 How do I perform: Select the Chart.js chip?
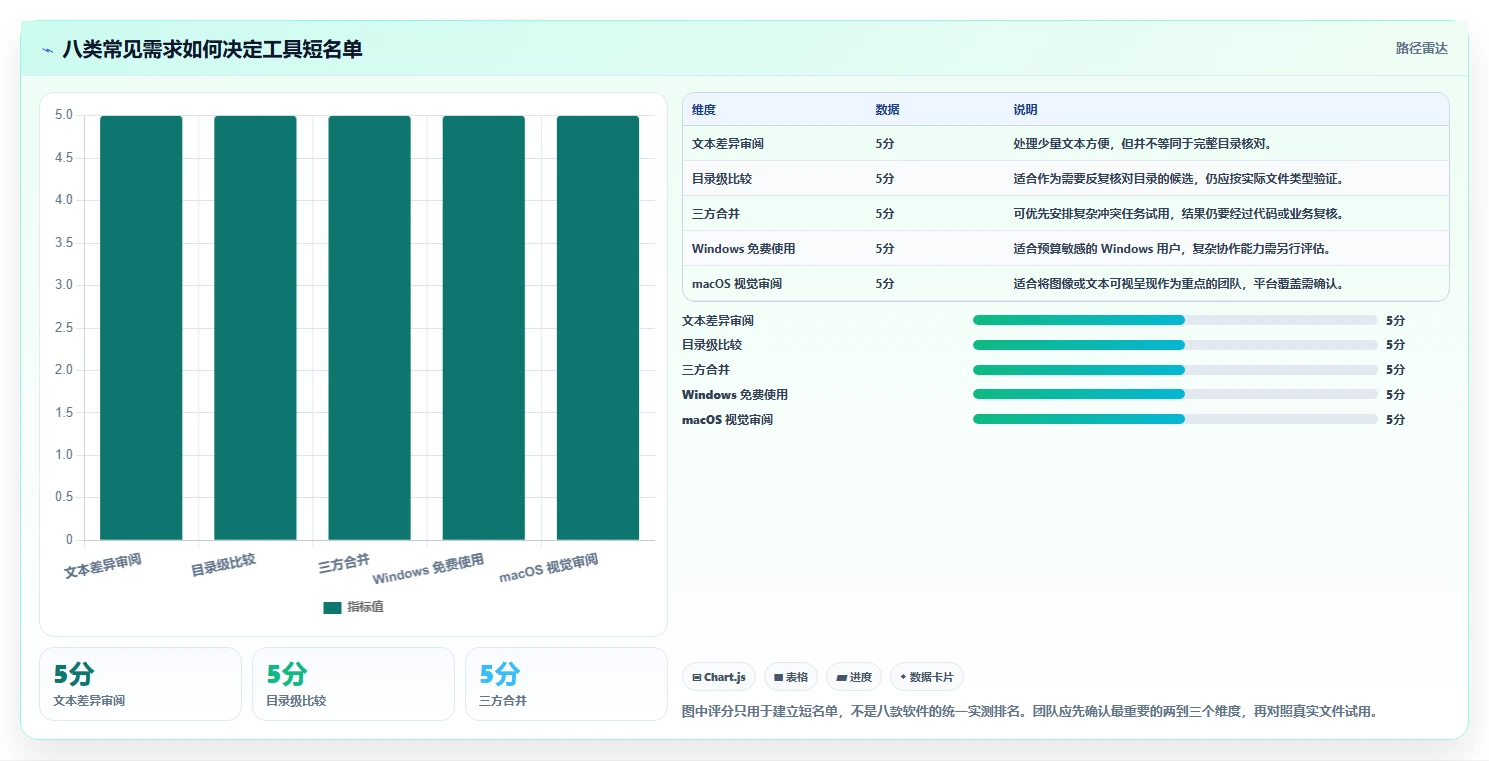tap(719, 677)
